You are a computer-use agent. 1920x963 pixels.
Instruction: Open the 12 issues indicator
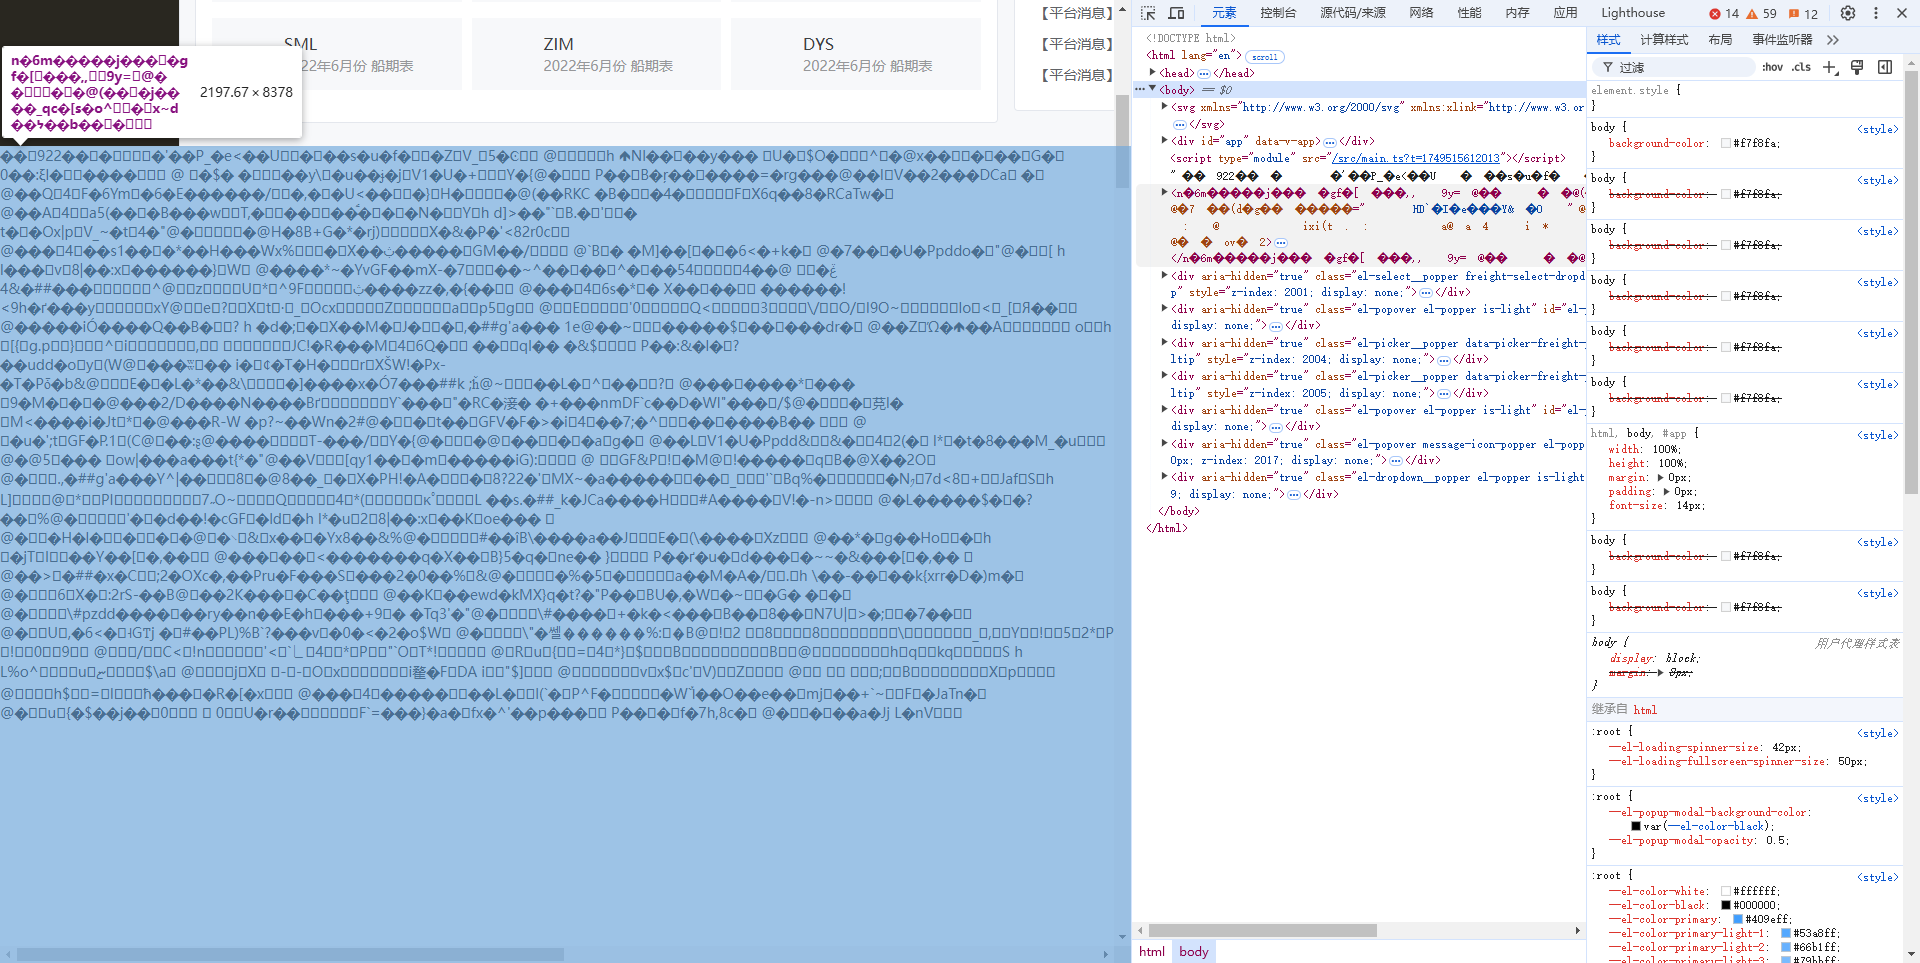pos(1803,13)
